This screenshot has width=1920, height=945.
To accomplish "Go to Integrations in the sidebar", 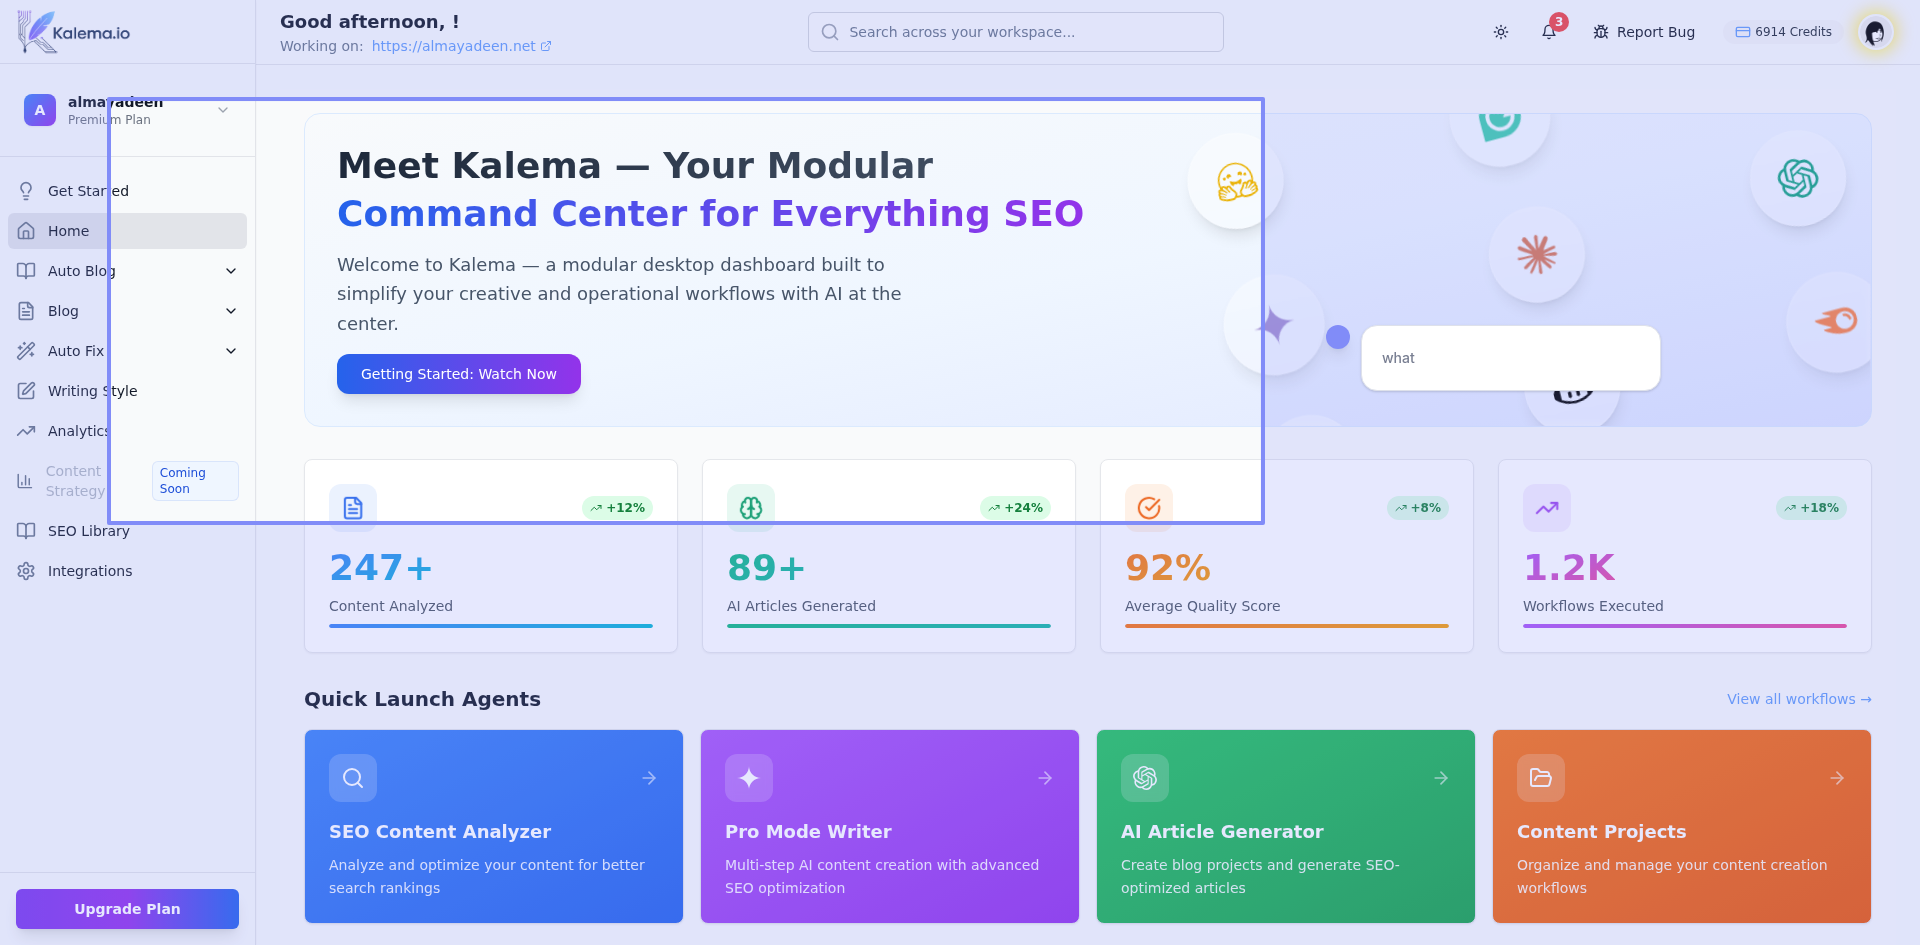I will [89, 571].
